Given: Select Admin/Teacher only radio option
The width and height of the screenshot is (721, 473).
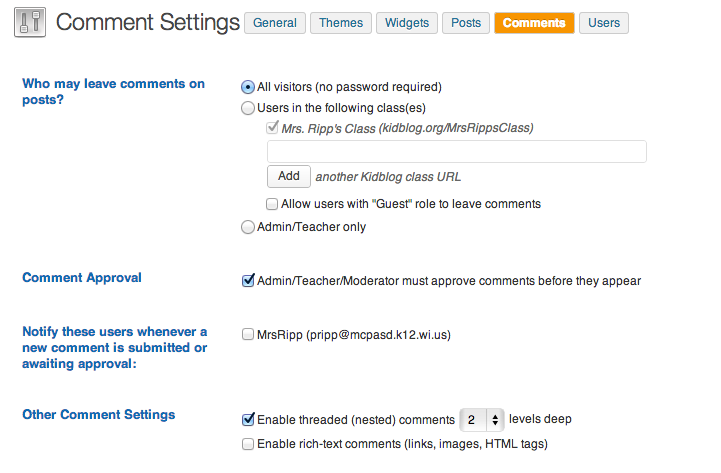Looking at the screenshot, I should [248, 227].
